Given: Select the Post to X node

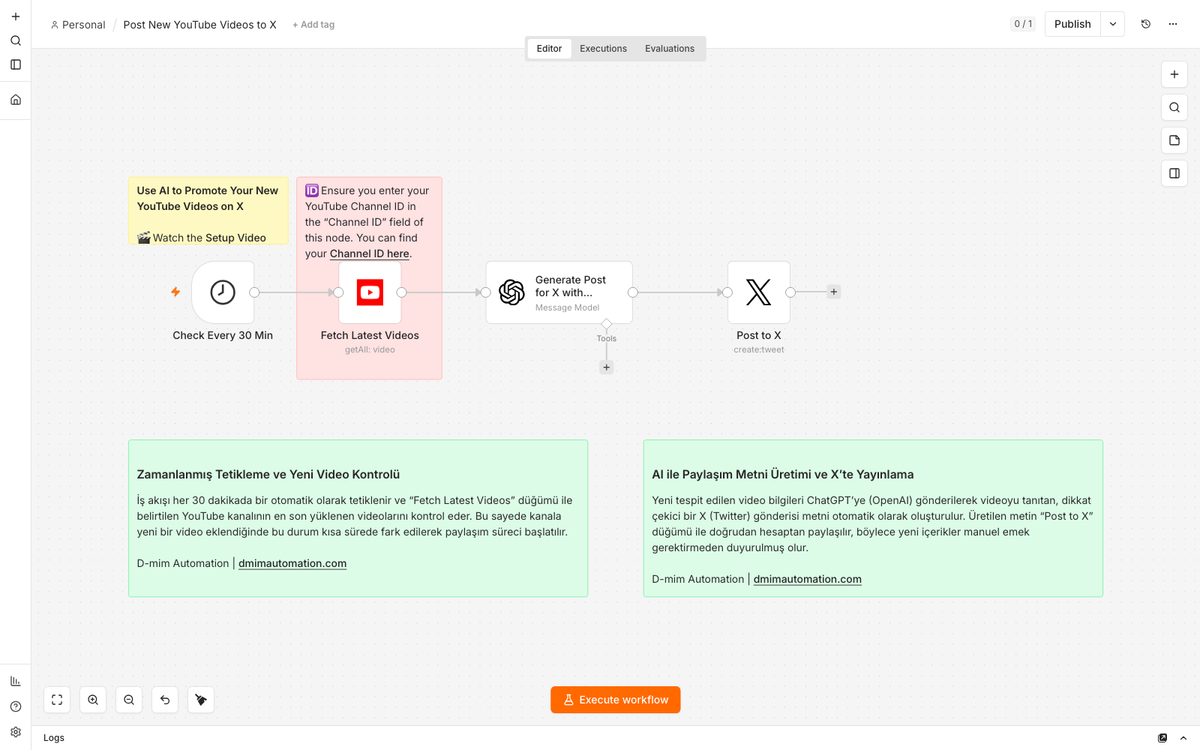Looking at the screenshot, I should [x=759, y=292].
